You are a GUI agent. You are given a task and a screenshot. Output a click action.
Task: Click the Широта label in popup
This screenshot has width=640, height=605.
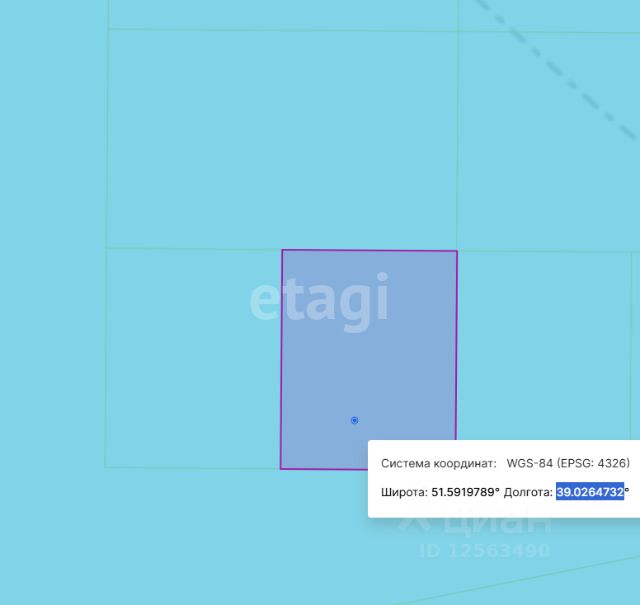point(404,492)
